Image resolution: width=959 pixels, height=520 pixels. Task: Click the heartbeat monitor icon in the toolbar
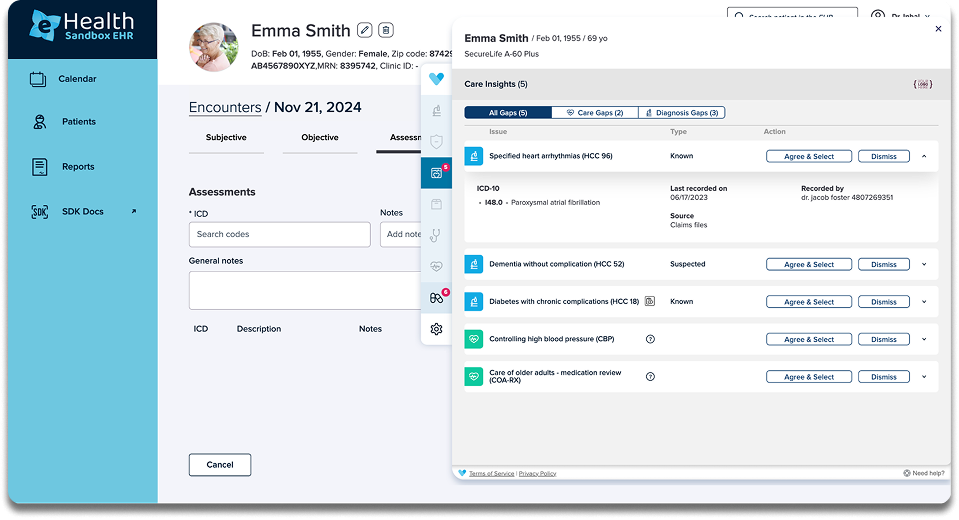pos(436,266)
